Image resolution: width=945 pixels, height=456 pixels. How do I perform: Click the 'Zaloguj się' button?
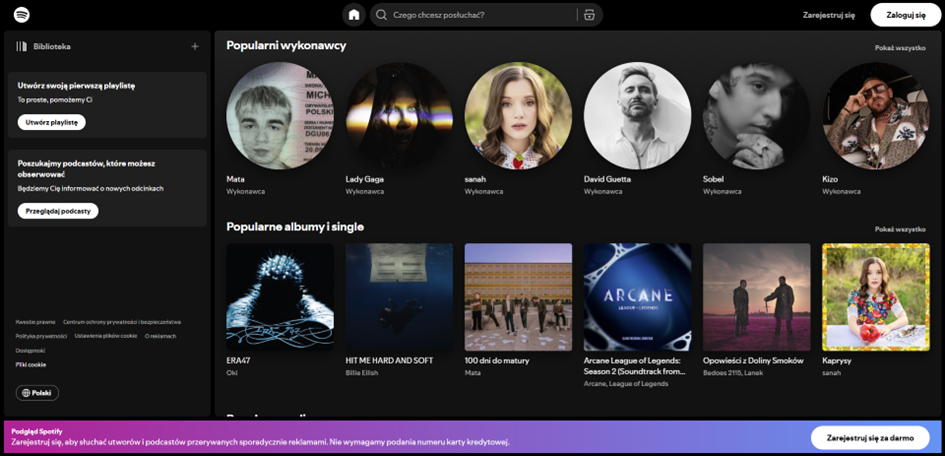[906, 15]
